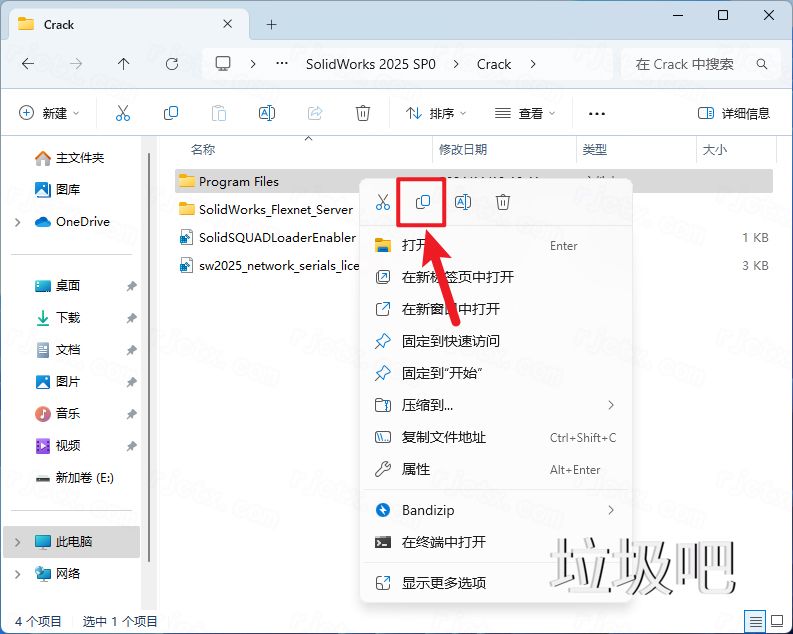Screen dimensions: 793x634
Task: Choose 属性 in the context menu
Action: [x=496, y=469]
